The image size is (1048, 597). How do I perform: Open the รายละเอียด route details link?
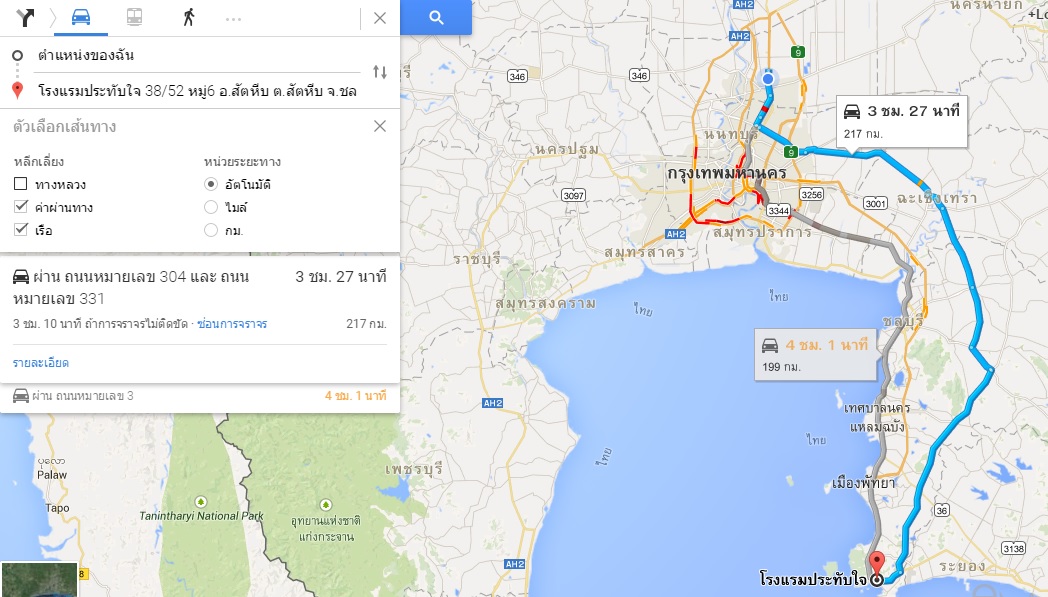(x=41, y=362)
